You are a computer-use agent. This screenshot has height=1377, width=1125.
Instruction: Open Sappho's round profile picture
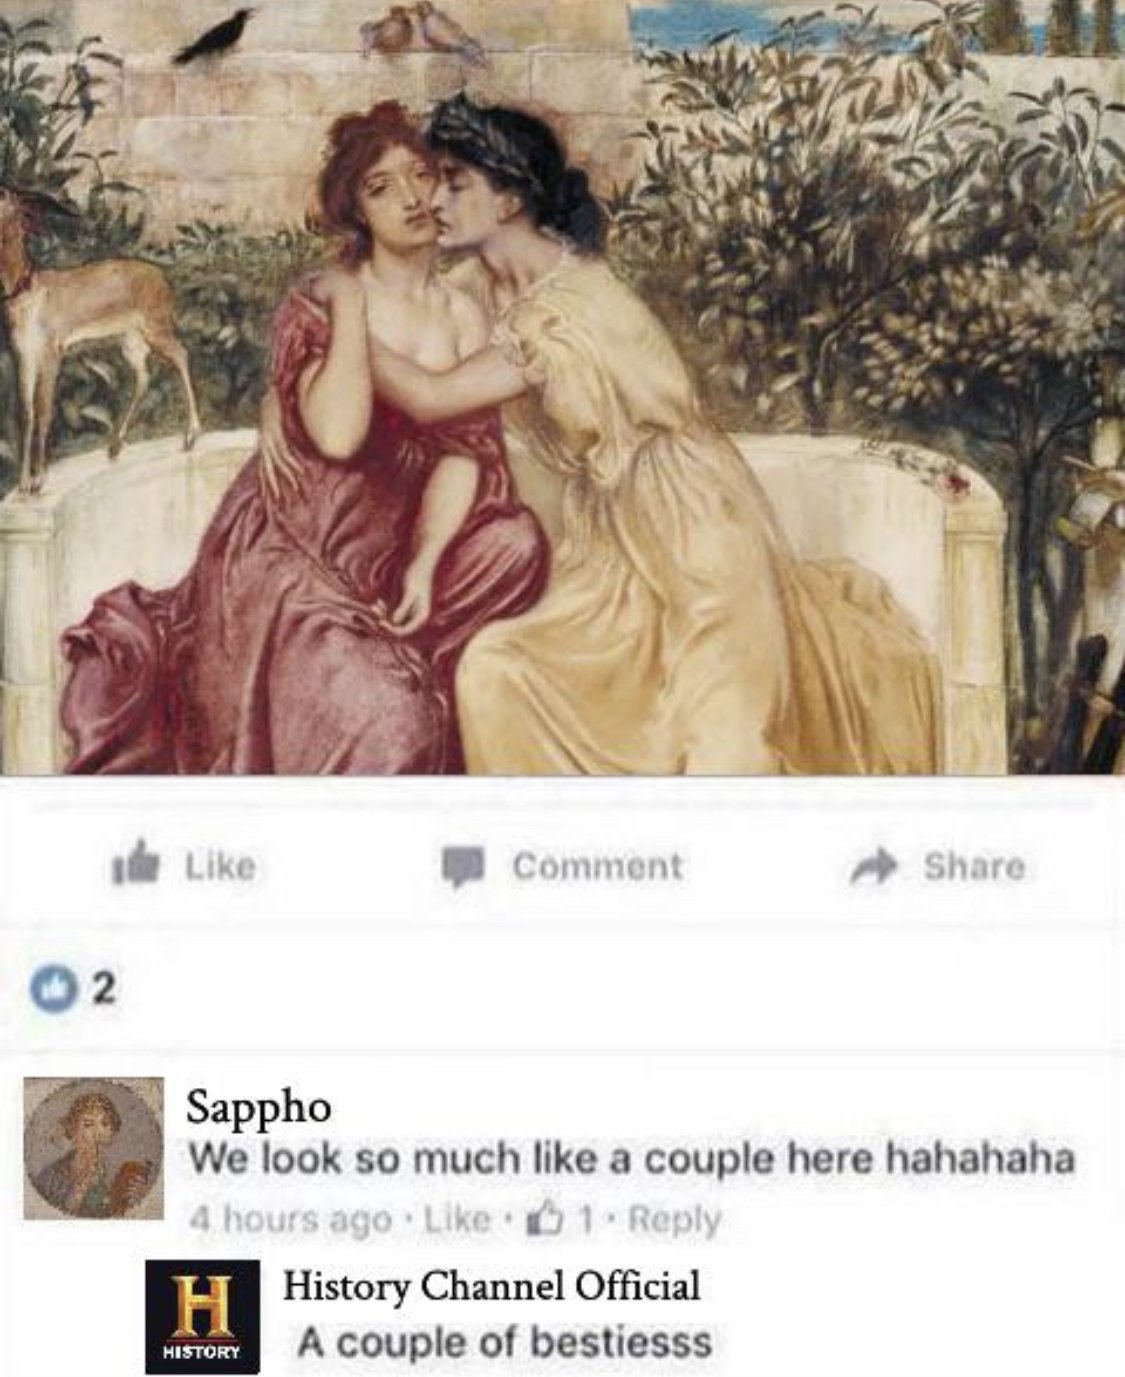coord(93,1148)
